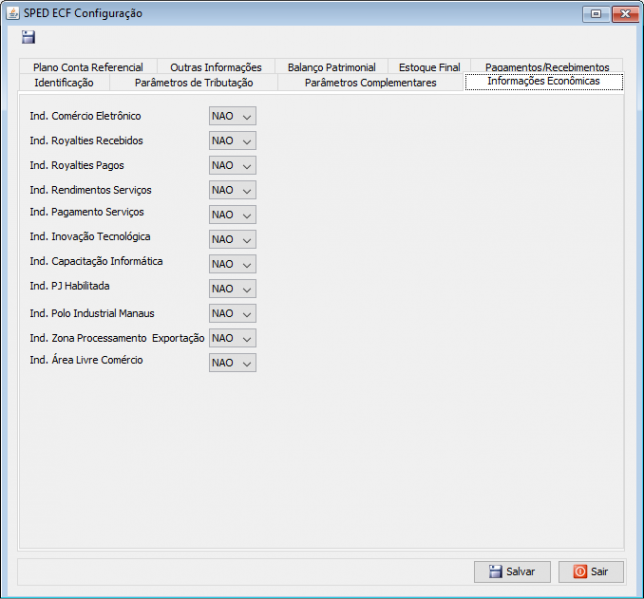Image resolution: width=644 pixels, height=599 pixels.
Task: Open the Ind. Área Livre Comércio dropdown
Action: 232,362
